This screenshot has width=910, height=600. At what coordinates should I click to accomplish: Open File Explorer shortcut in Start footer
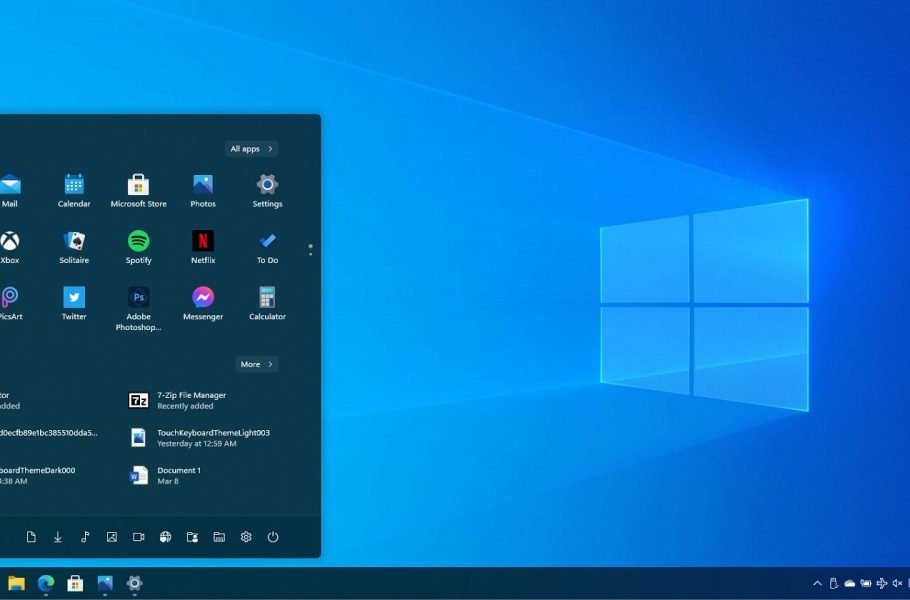tap(219, 537)
